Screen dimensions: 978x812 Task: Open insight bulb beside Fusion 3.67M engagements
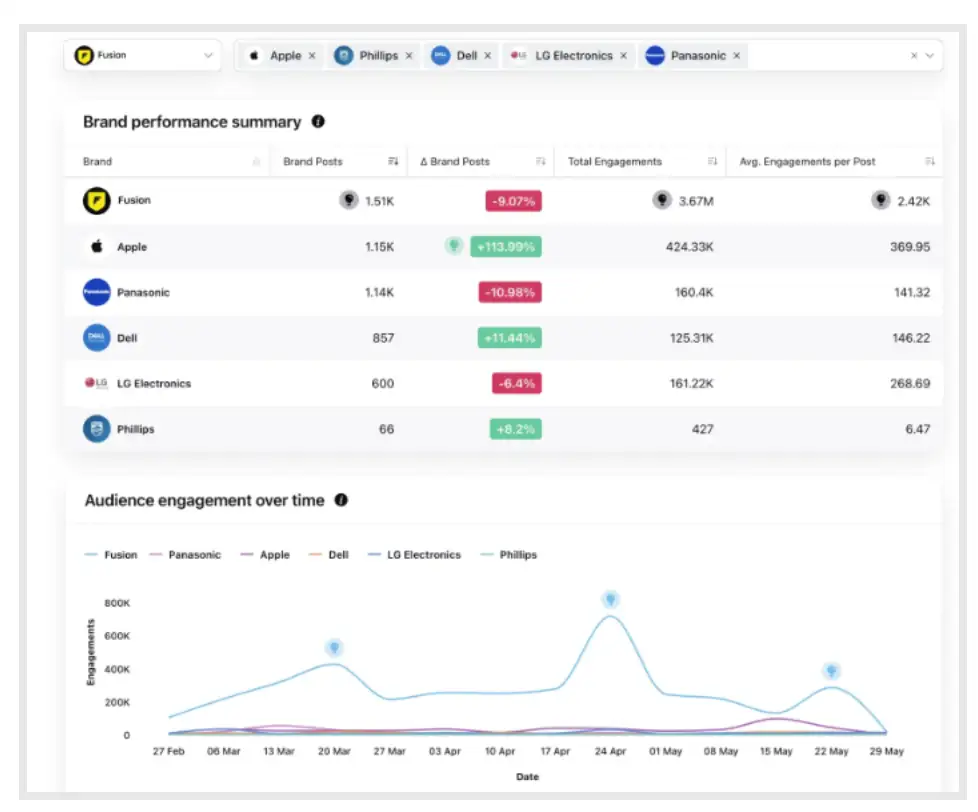tap(662, 200)
